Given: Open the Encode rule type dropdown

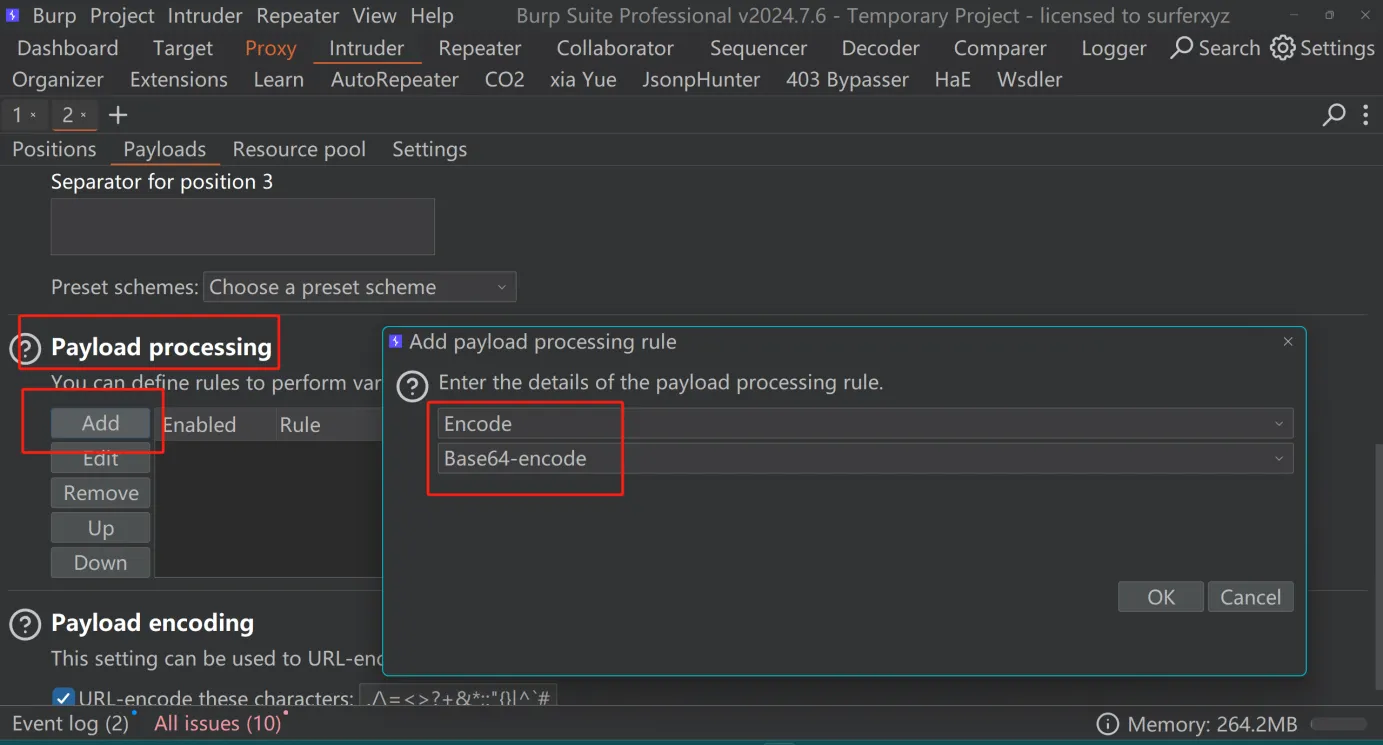Looking at the screenshot, I should coord(865,423).
